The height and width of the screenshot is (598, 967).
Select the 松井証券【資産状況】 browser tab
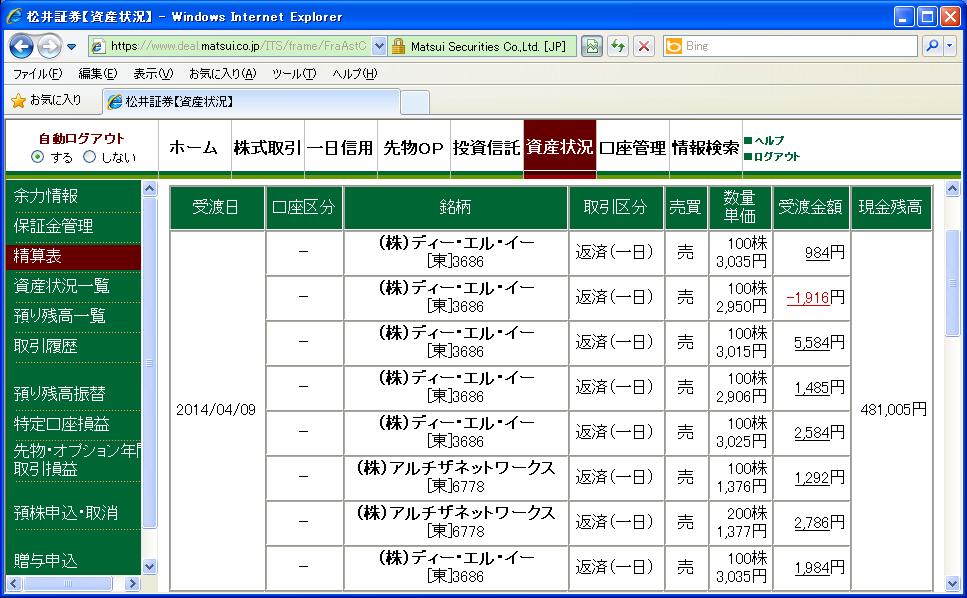tap(252, 102)
